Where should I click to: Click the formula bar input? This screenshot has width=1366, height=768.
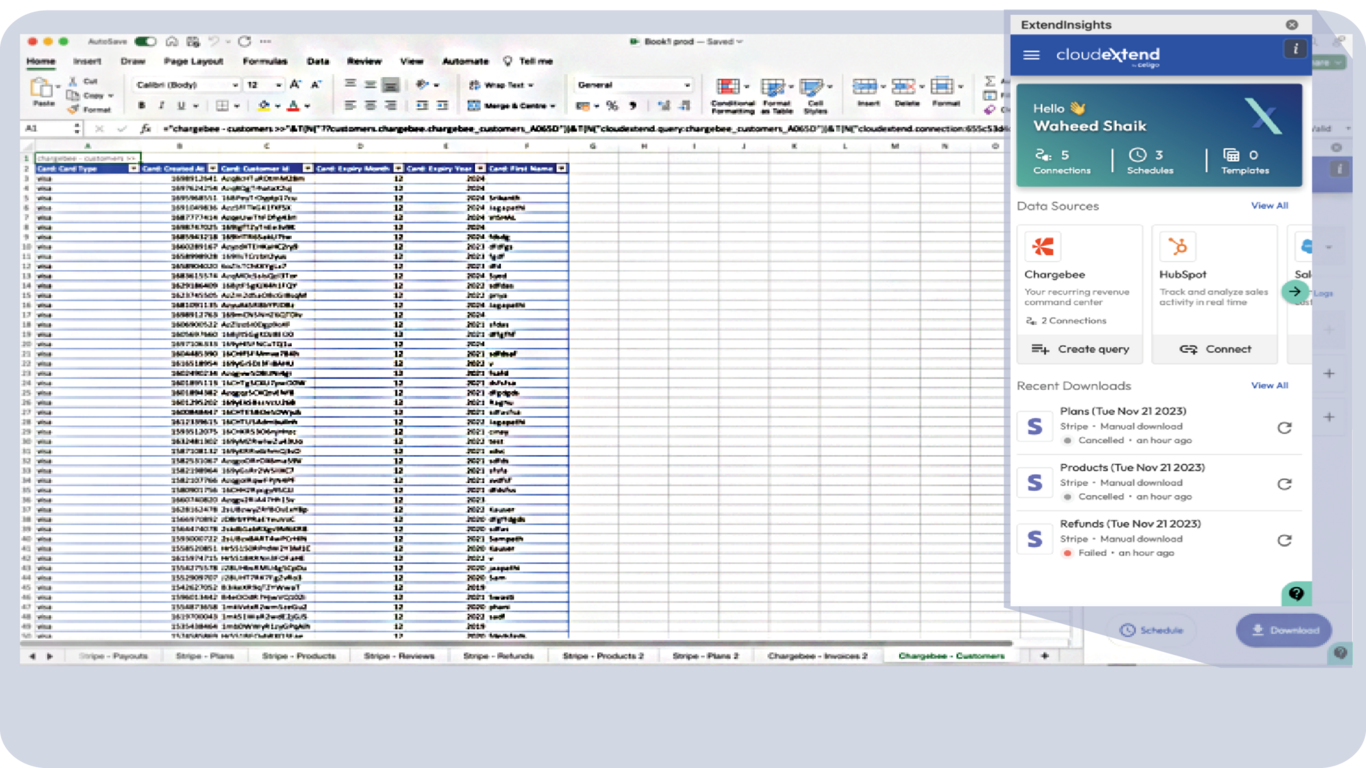pyautogui.click(x=588, y=129)
